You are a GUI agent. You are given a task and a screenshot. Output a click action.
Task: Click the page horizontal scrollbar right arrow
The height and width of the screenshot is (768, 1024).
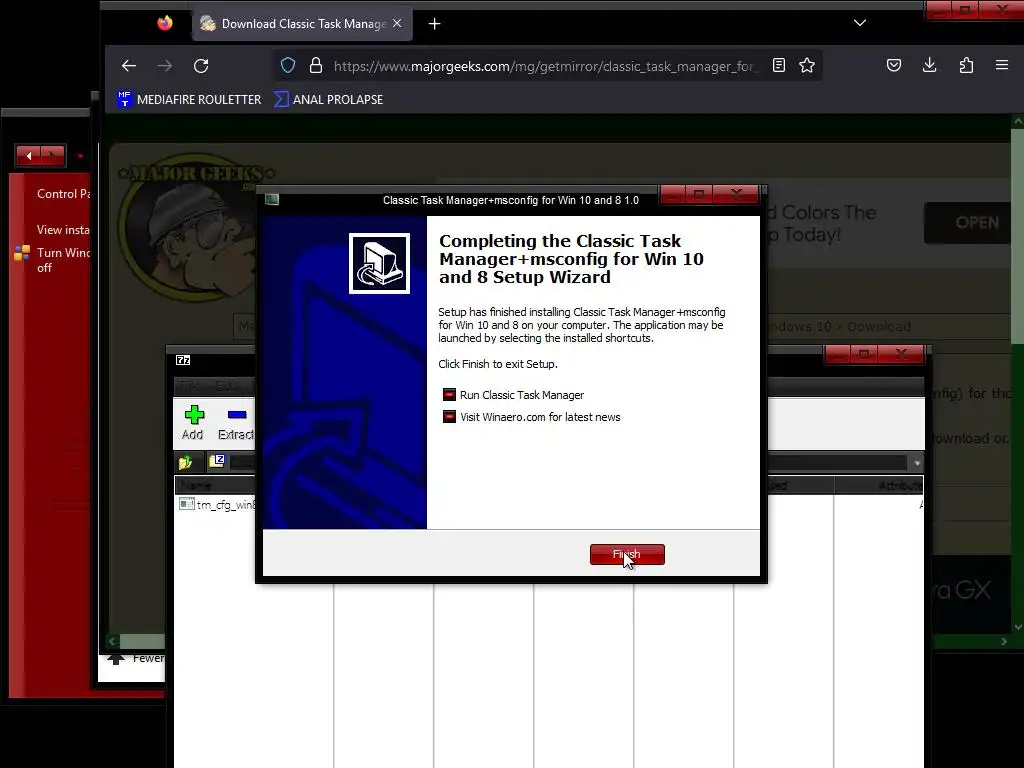tap(1004, 642)
